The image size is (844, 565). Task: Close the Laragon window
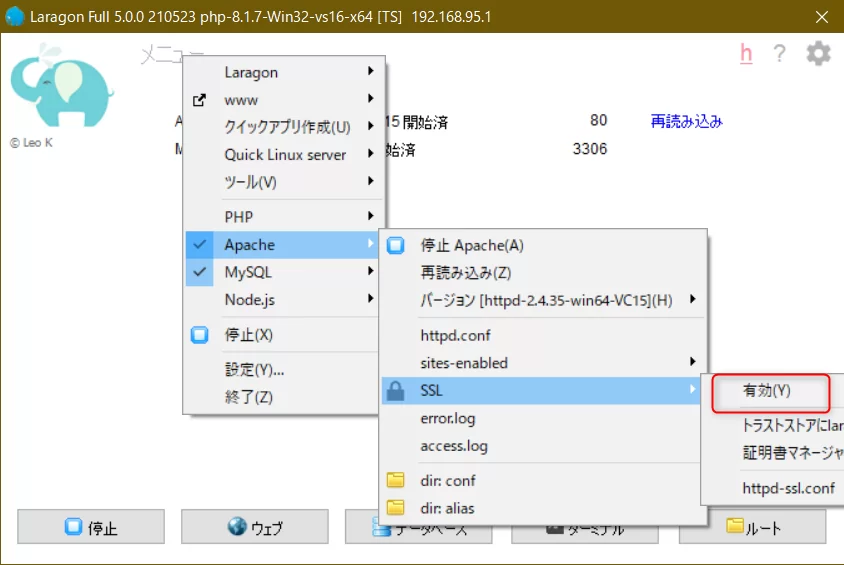point(821,17)
